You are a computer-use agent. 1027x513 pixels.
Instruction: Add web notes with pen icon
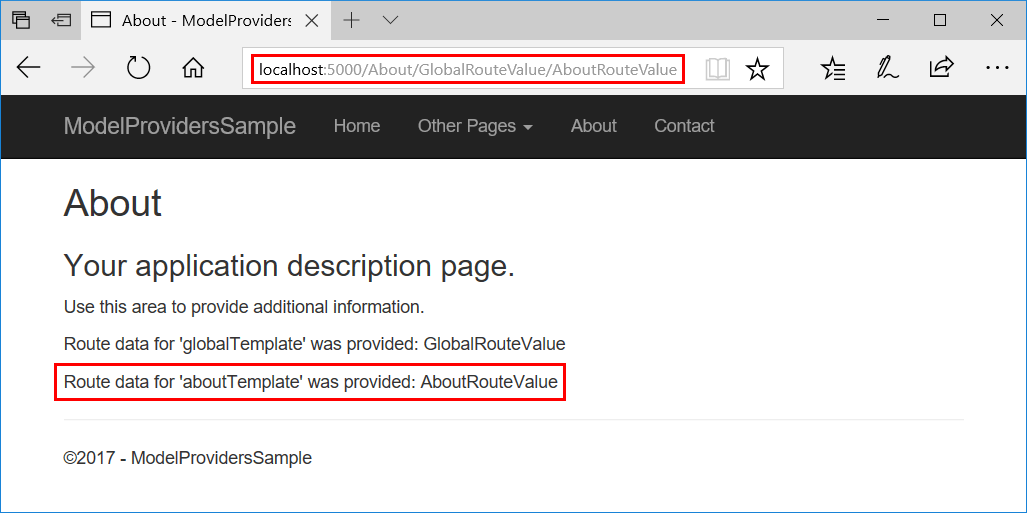point(887,68)
